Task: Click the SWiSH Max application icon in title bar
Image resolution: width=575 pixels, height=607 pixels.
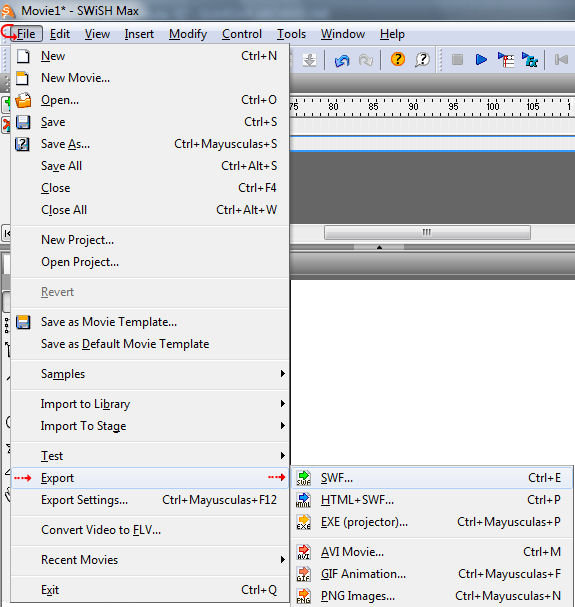Action: (x=9, y=10)
